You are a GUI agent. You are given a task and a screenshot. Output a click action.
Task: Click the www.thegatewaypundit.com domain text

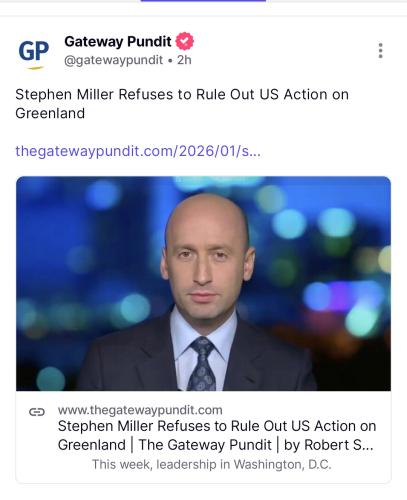coord(140,410)
